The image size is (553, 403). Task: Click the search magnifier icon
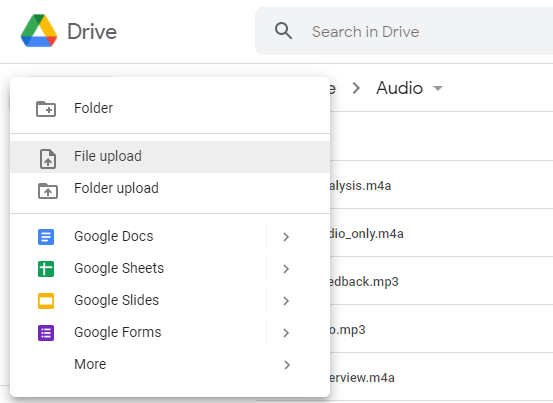283,31
